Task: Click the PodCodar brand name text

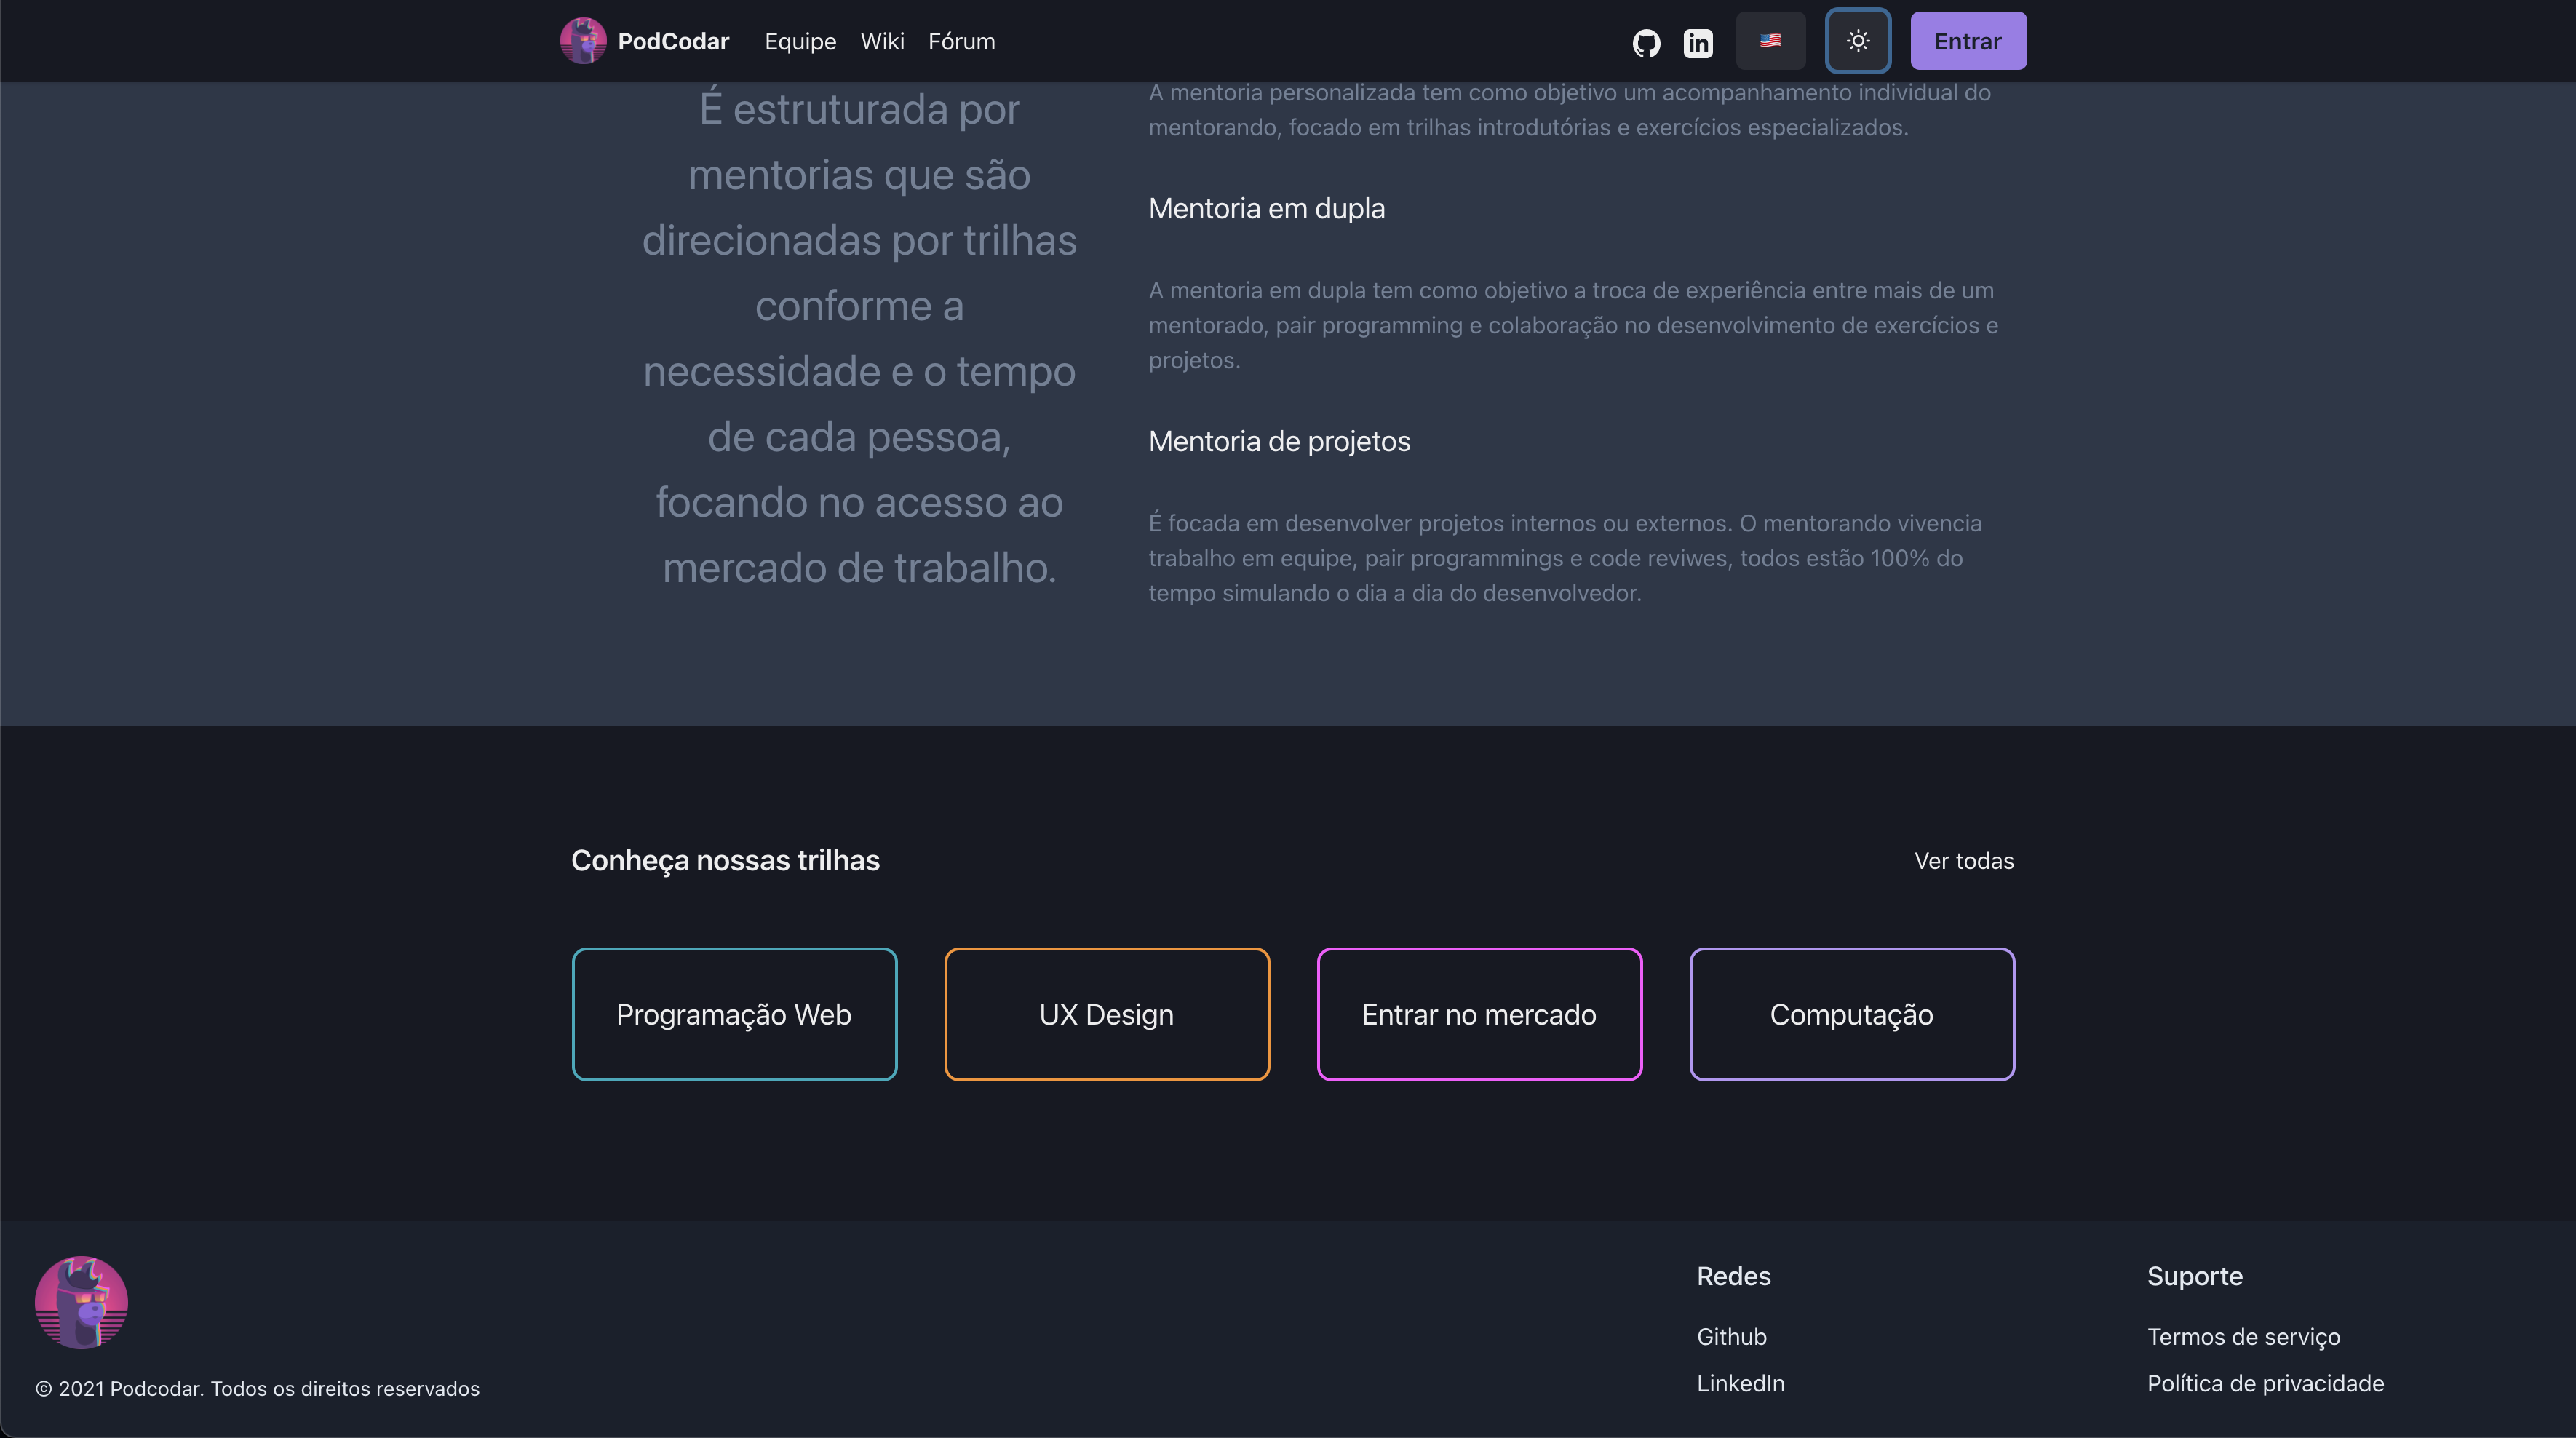Action: [x=673, y=42]
